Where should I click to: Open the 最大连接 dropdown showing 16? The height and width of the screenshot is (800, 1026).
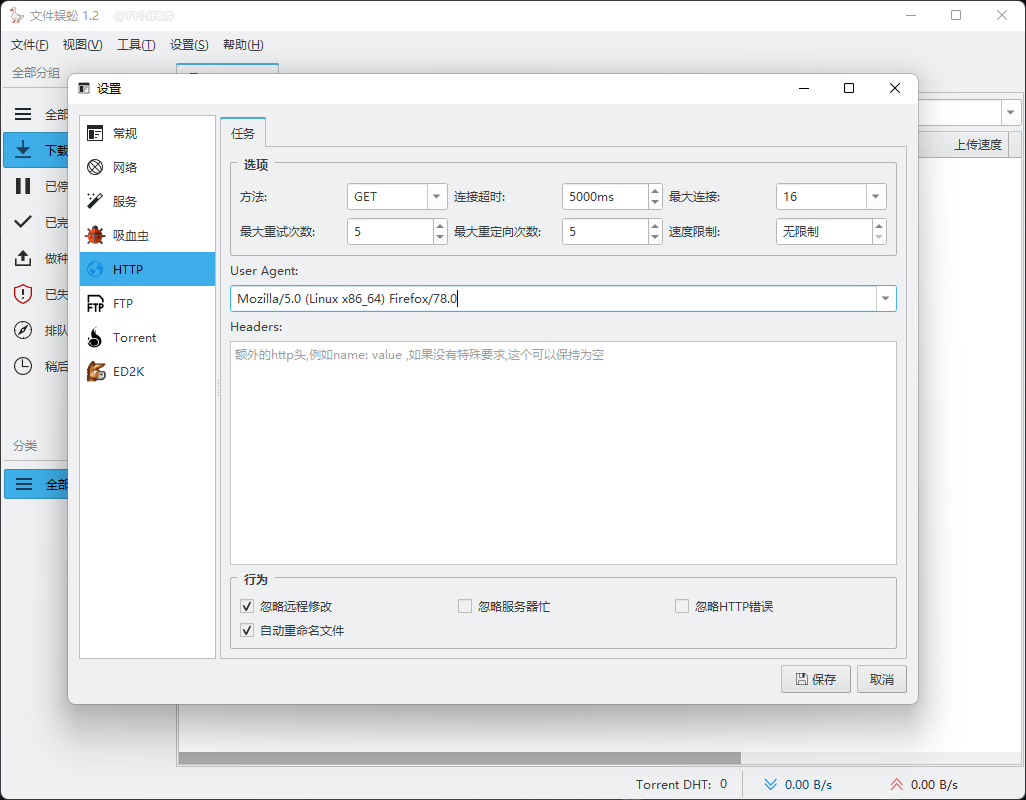(876, 197)
